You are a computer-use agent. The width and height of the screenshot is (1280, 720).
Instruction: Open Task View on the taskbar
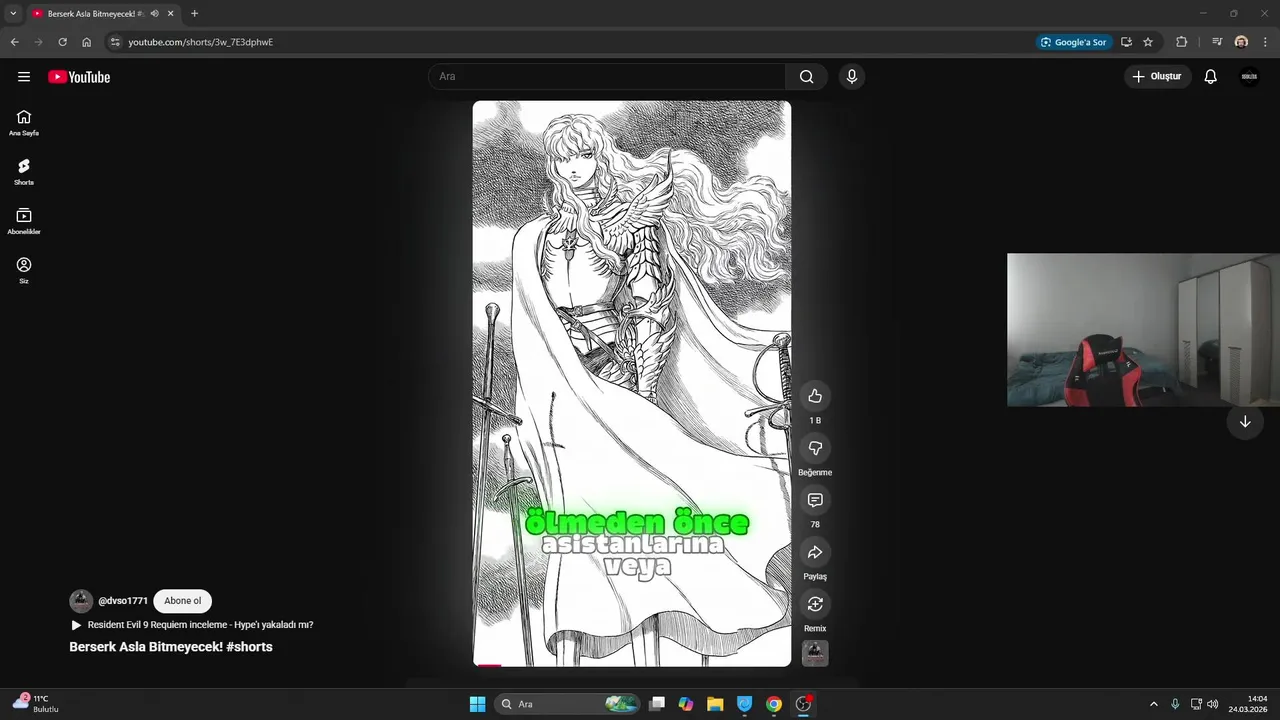click(657, 704)
